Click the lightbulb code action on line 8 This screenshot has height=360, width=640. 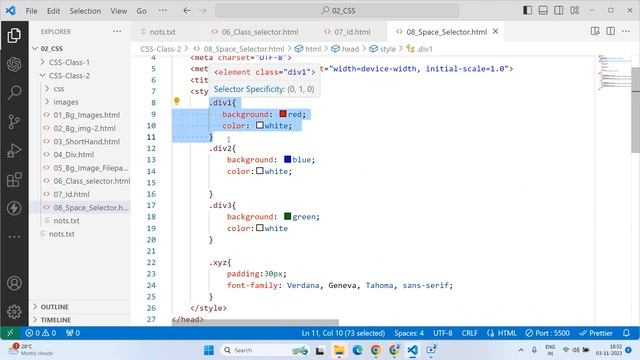pos(177,101)
